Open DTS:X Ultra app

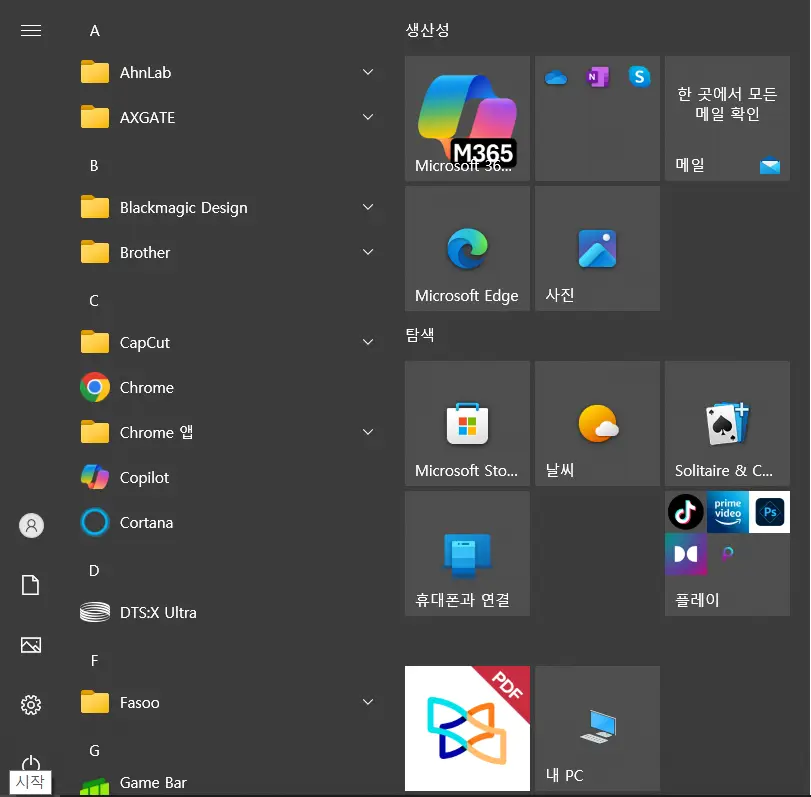[x=228, y=612]
